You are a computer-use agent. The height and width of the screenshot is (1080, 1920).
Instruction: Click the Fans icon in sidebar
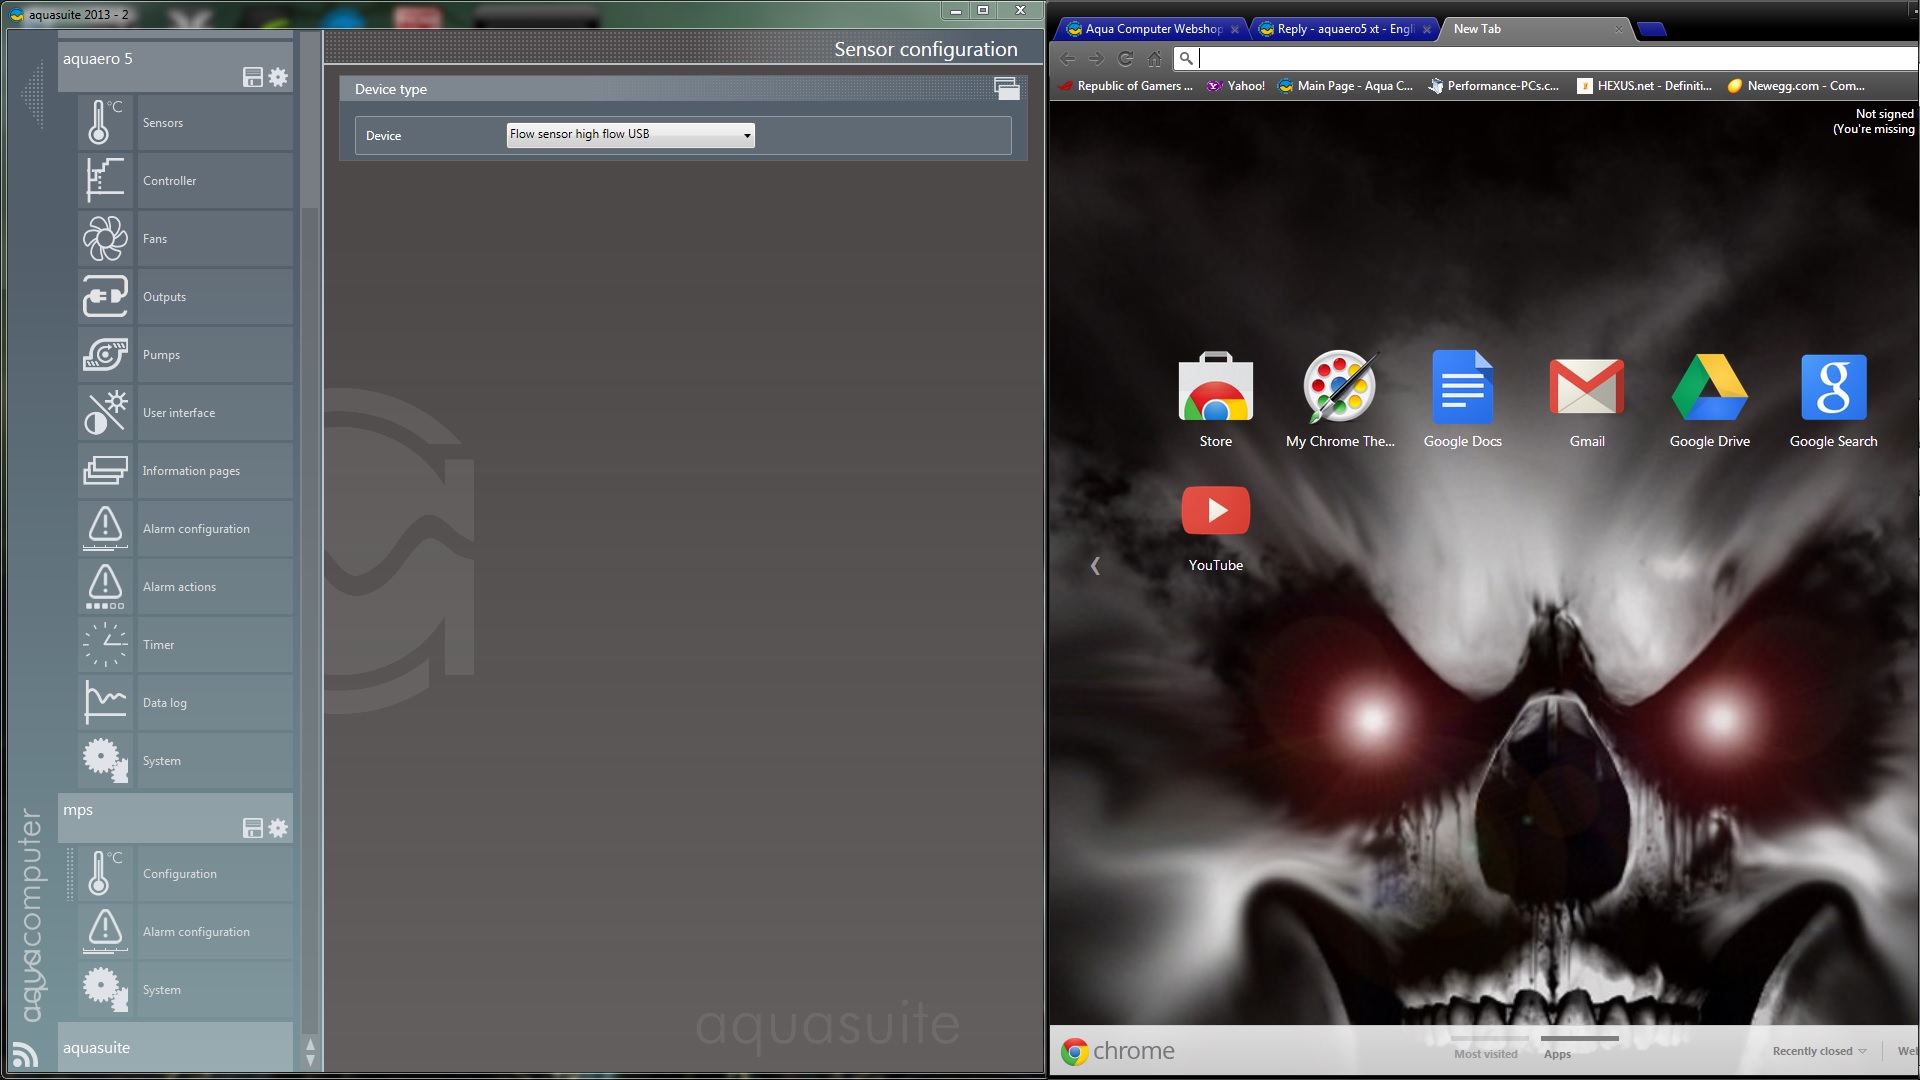(105, 239)
